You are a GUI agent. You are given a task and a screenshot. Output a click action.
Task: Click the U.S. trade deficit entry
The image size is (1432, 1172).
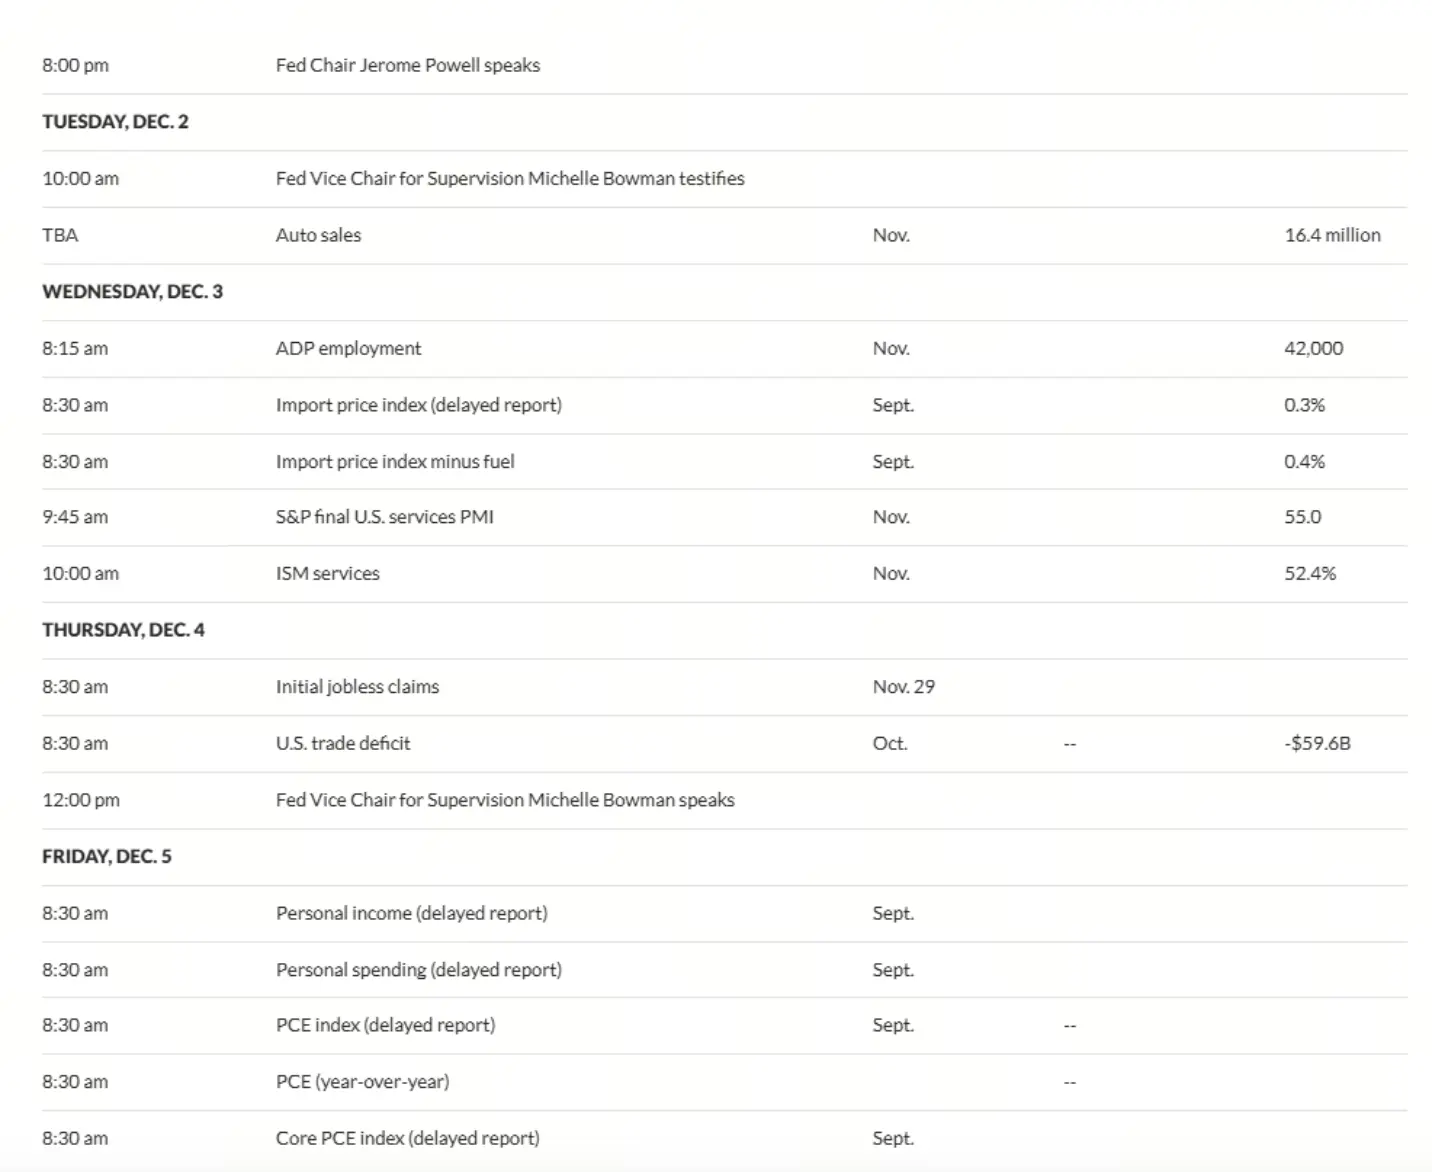[343, 743]
